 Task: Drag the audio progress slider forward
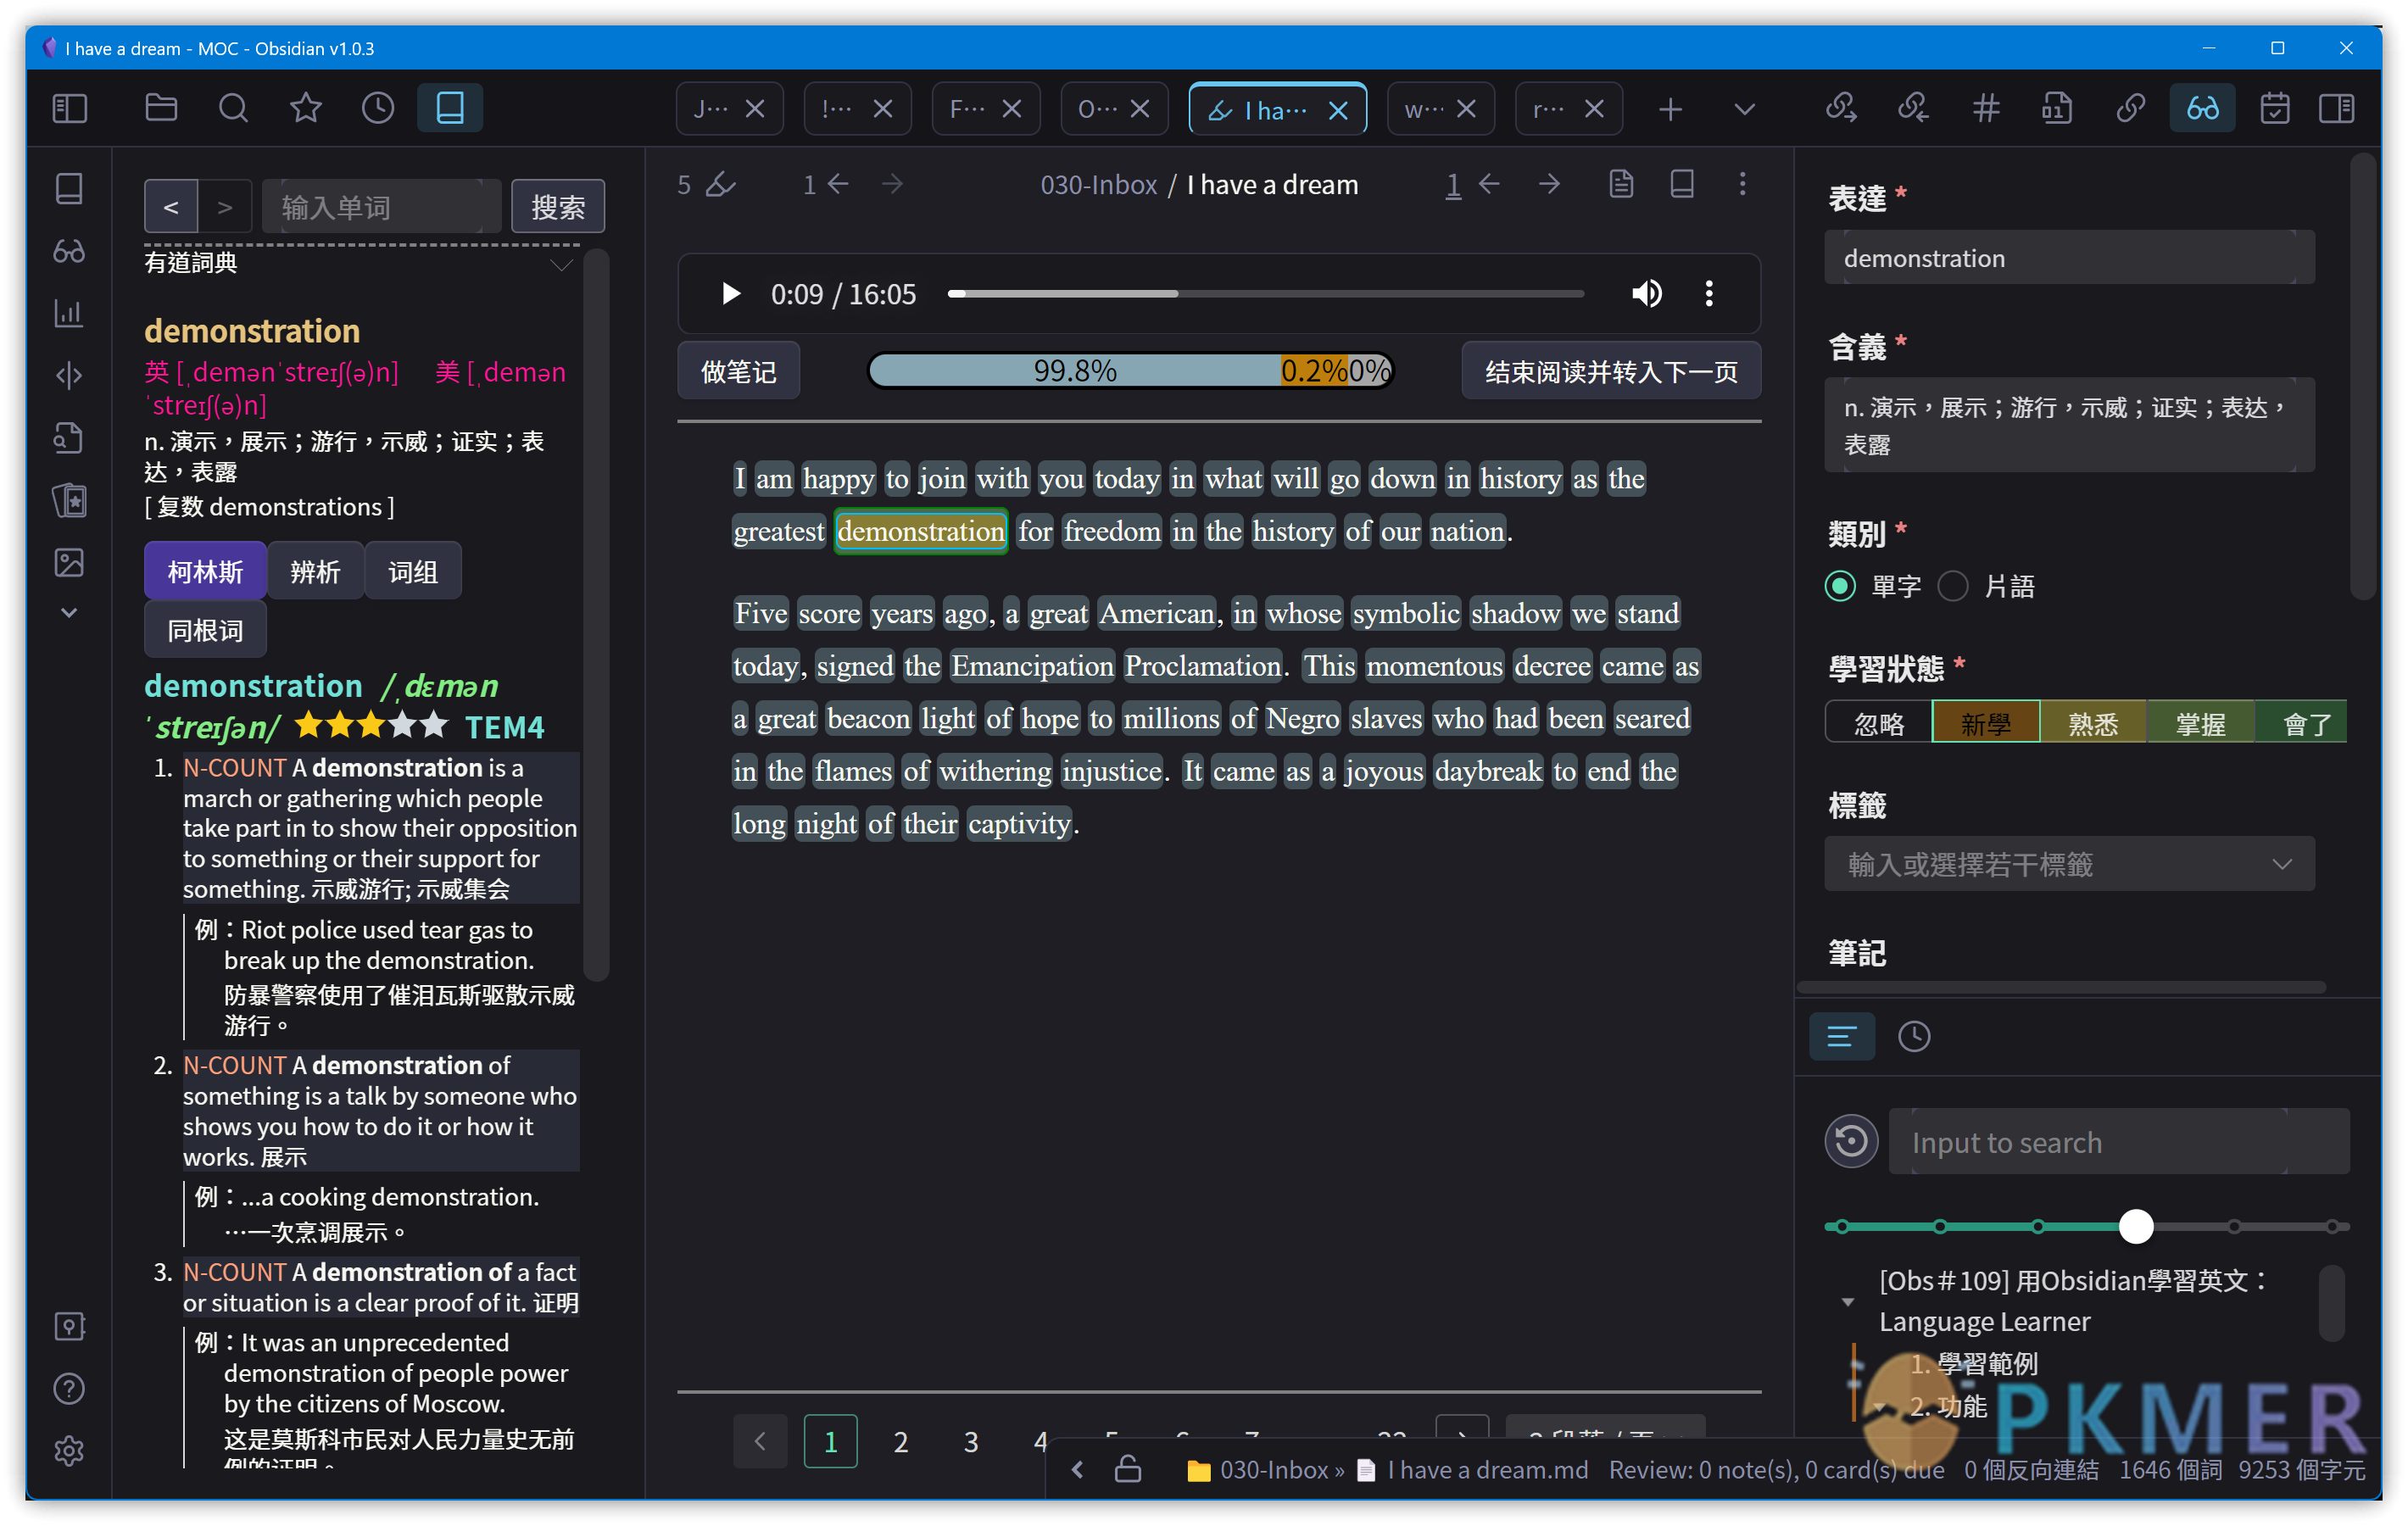[x=960, y=295]
